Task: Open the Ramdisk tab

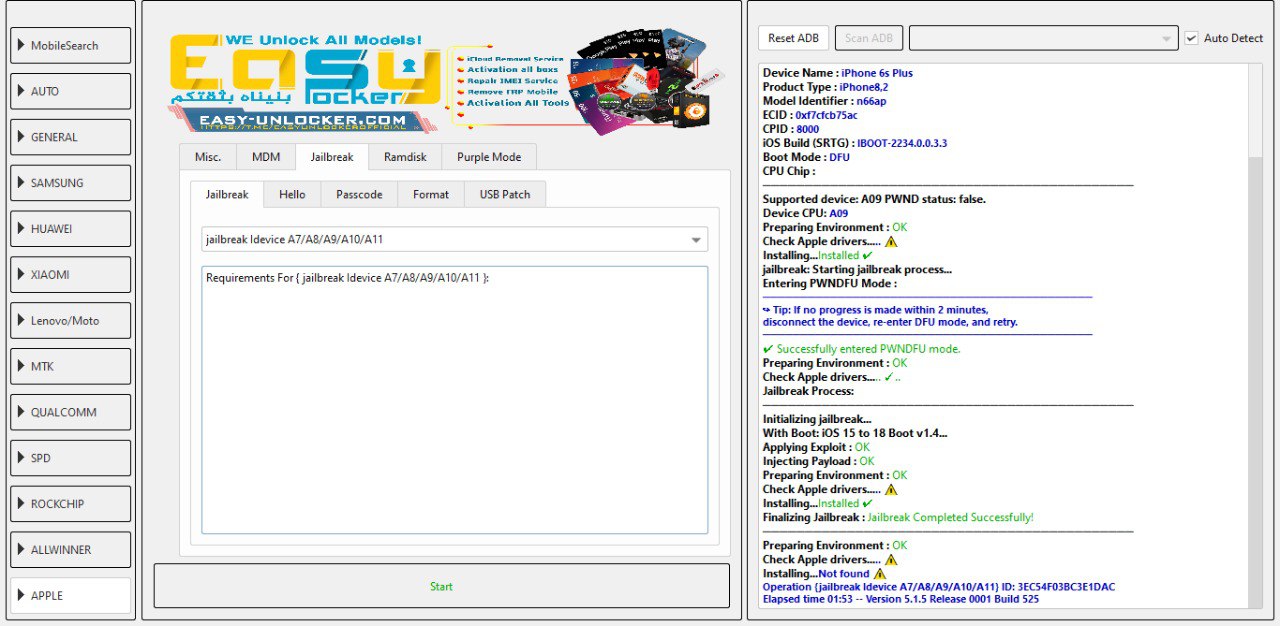Action: 405,157
